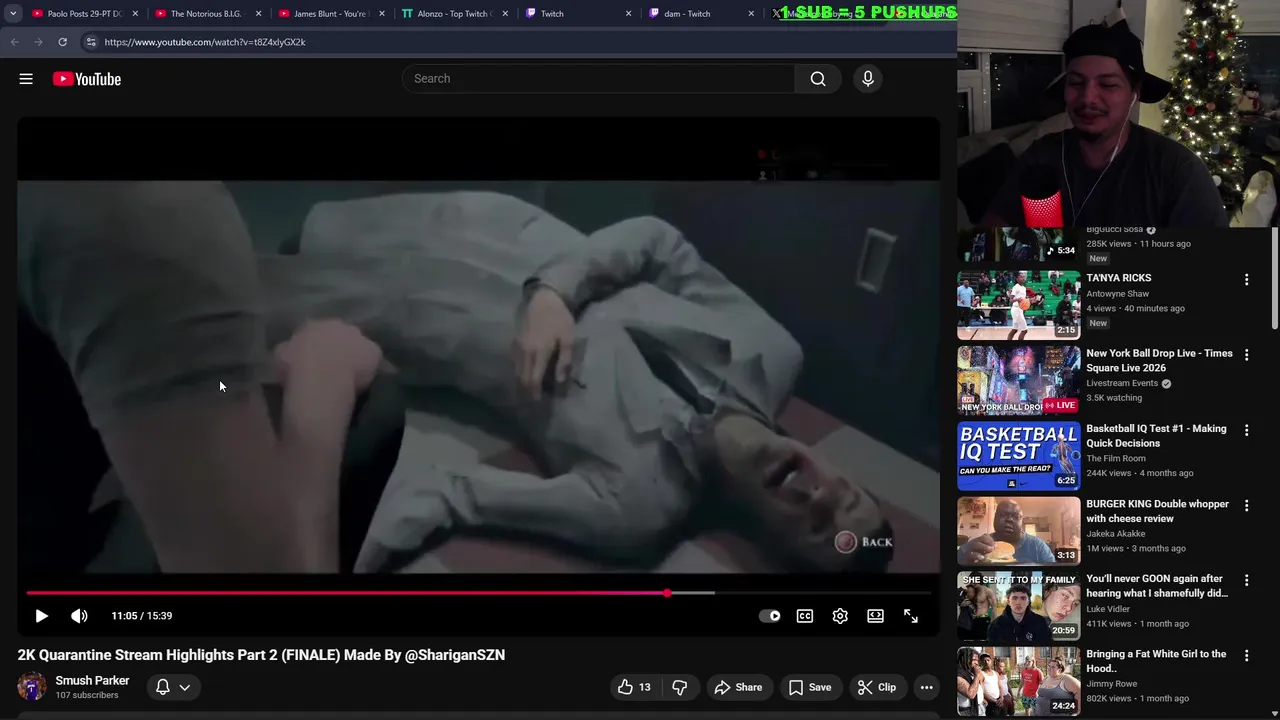Play the paused video
This screenshot has width=1280, height=720.
pyautogui.click(x=42, y=616)
